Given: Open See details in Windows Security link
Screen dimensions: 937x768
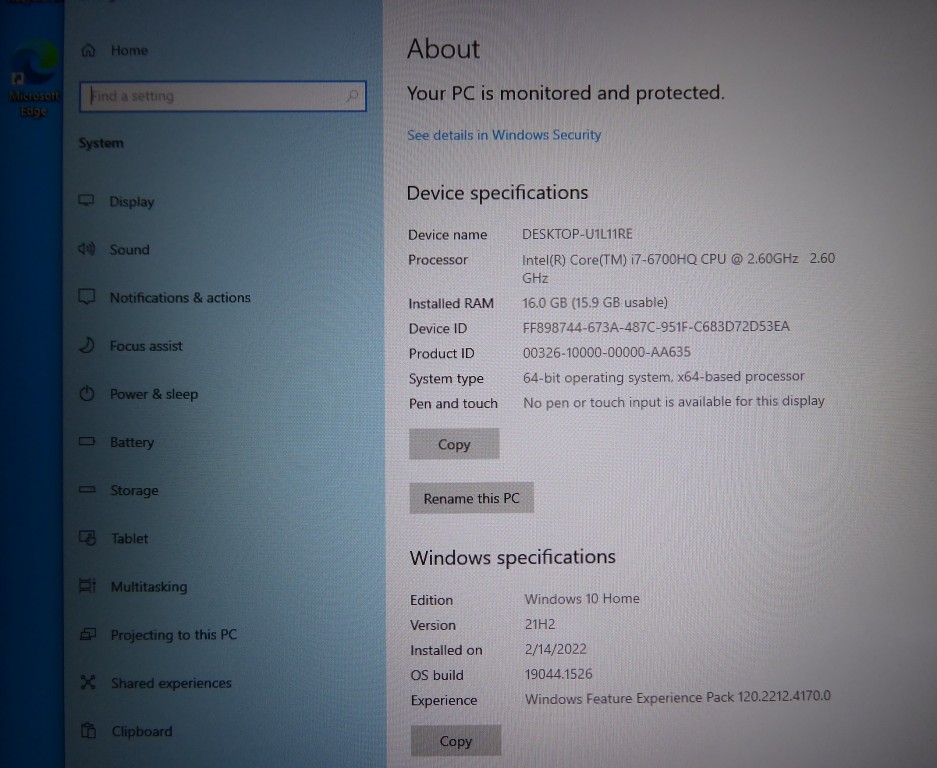Looking at the screenshot, I should point(504,135).
